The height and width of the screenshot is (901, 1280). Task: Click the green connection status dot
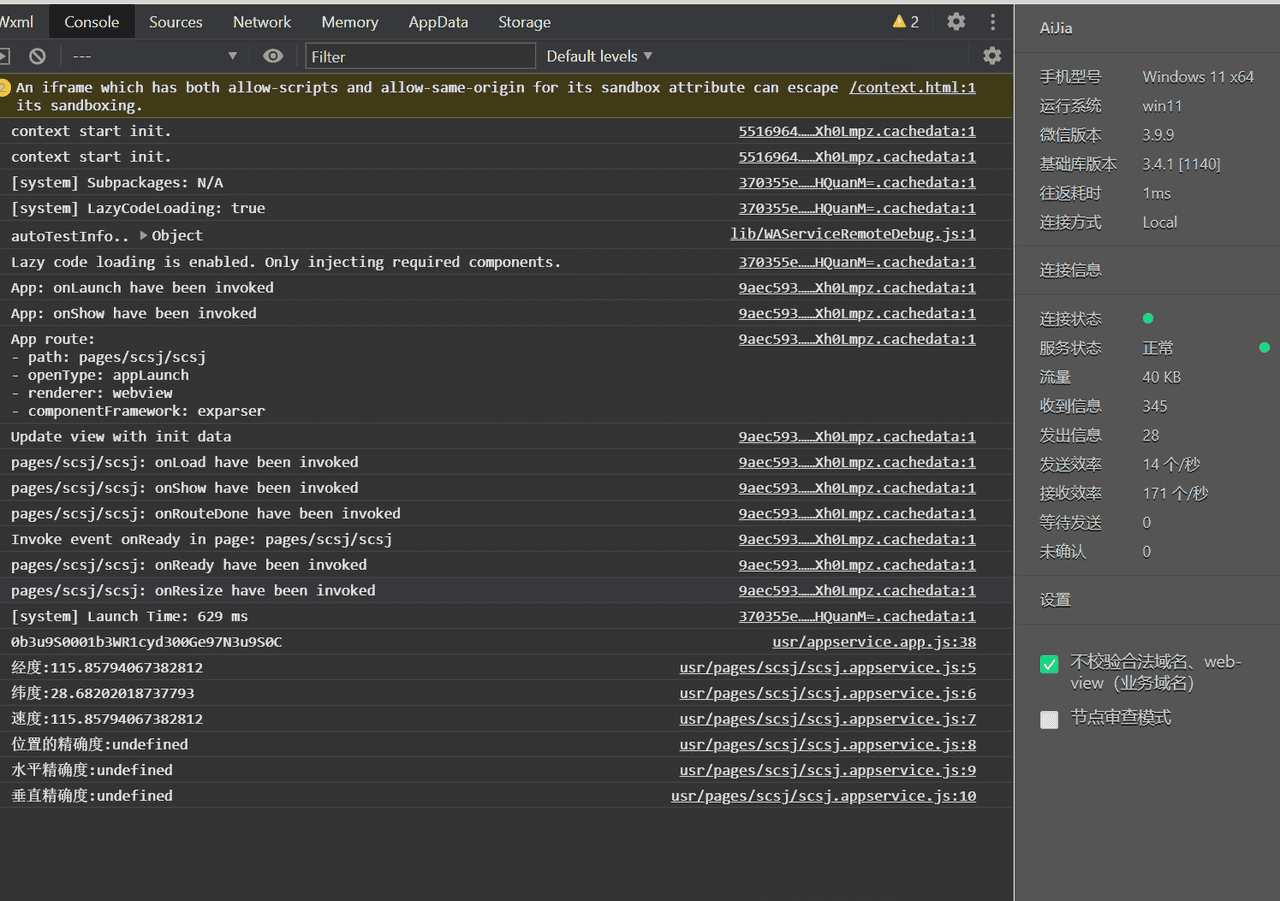(x=1148, y=319)
